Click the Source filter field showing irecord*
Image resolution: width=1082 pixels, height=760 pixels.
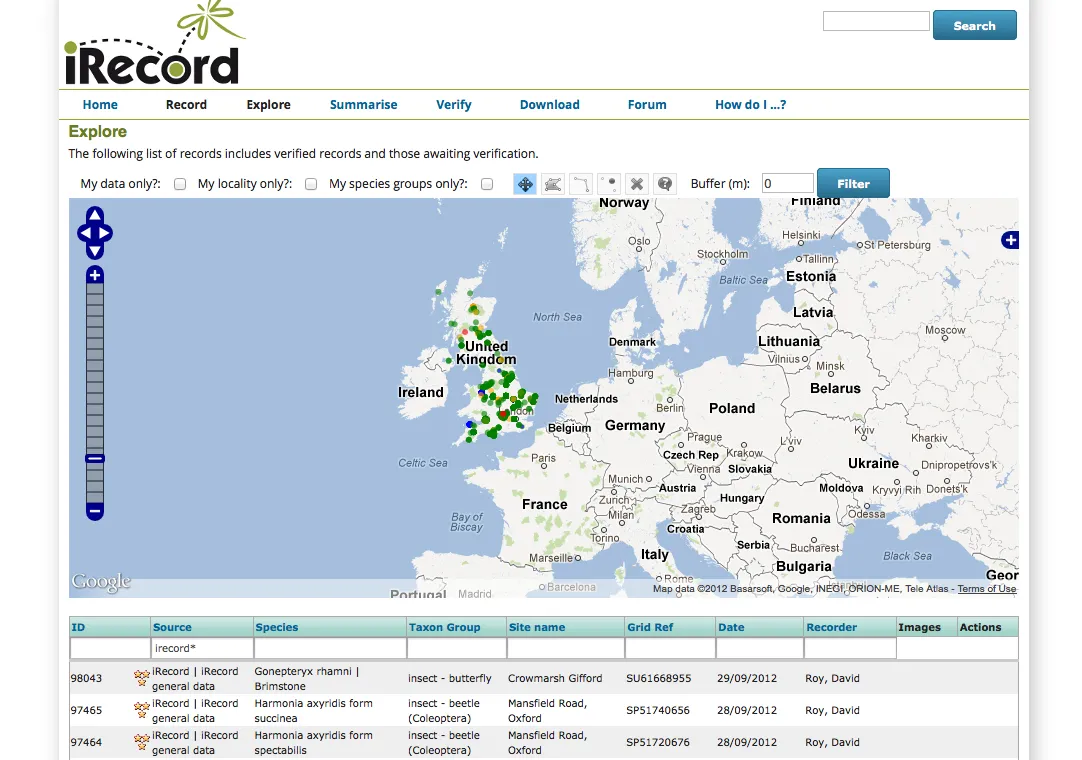201,647
